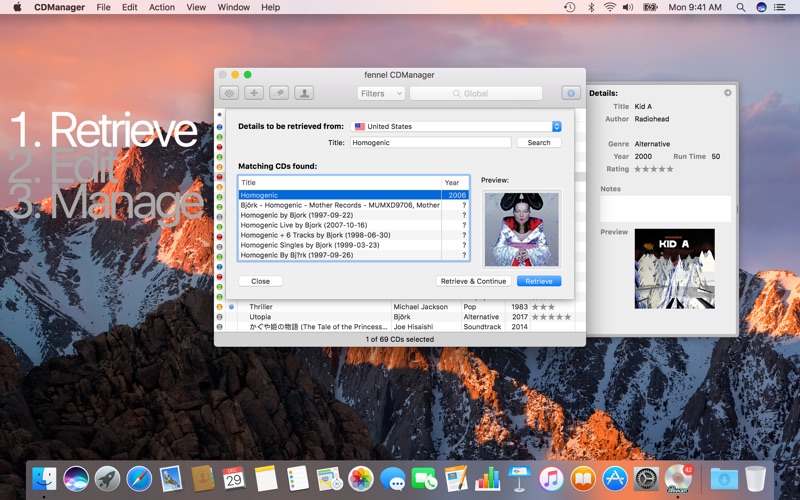Open the gear settings toolbar button
800x500 pixels.
tap(229, 93)
